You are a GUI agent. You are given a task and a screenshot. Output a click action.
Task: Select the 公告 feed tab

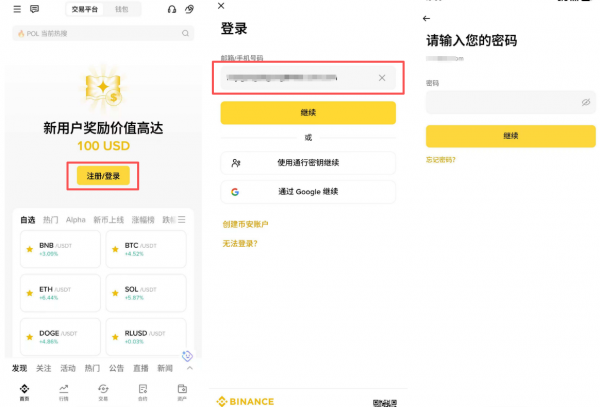[116, 368]
